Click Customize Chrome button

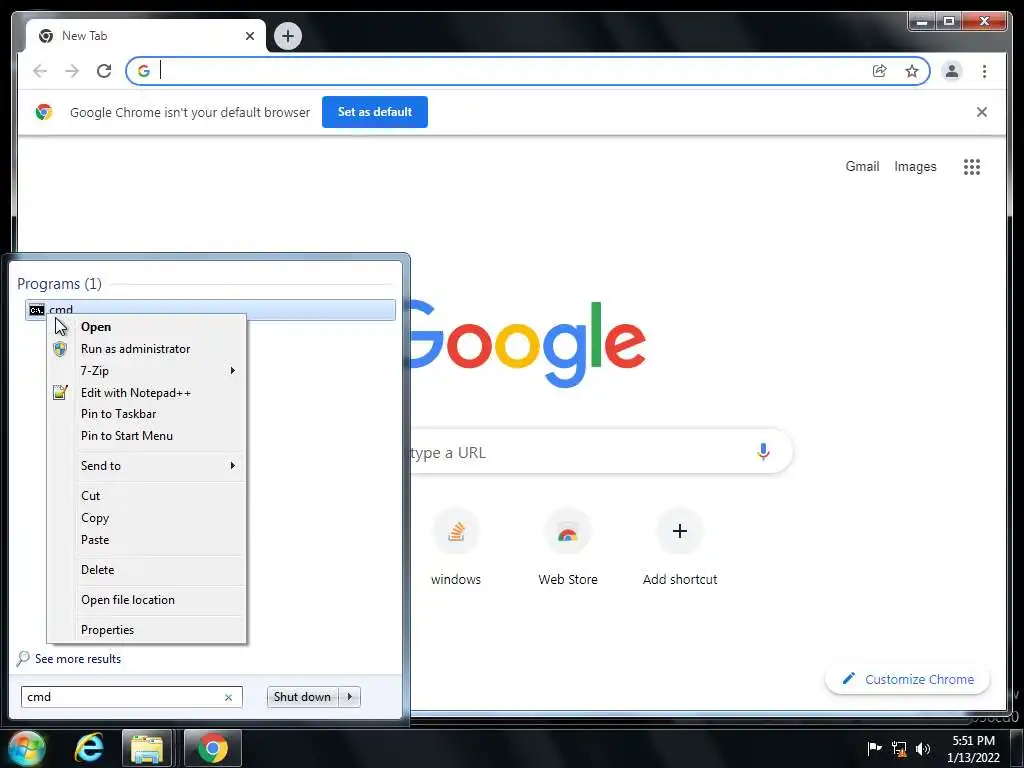[908, 679]
